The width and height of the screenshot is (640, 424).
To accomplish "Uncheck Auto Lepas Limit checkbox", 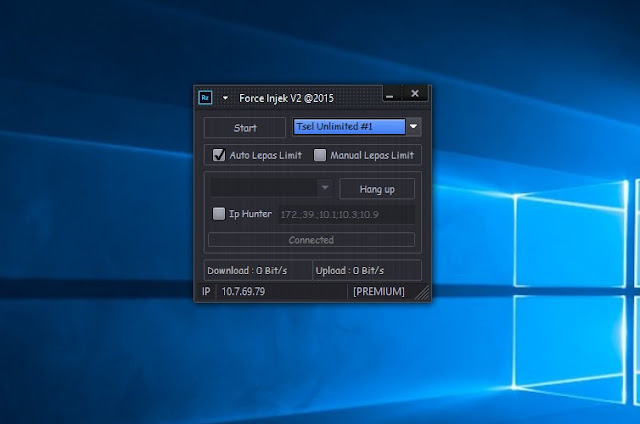I will 219,155.
